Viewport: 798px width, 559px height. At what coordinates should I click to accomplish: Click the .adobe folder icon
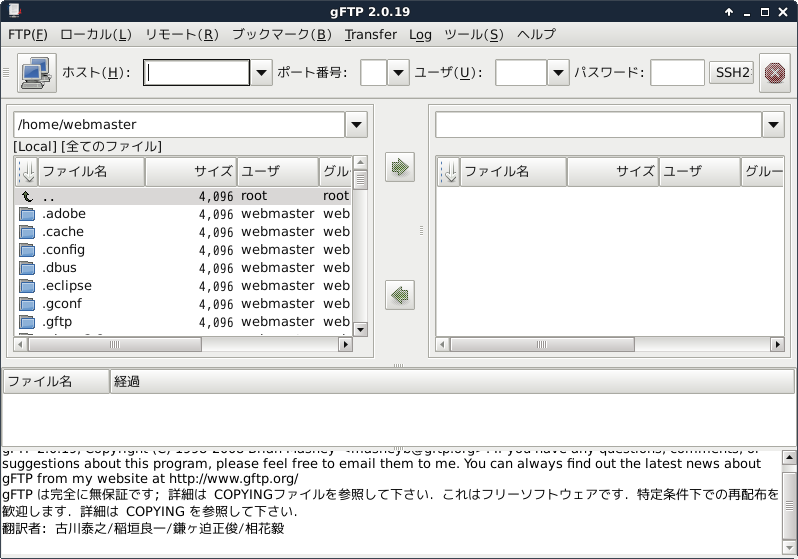pos(27,214)
